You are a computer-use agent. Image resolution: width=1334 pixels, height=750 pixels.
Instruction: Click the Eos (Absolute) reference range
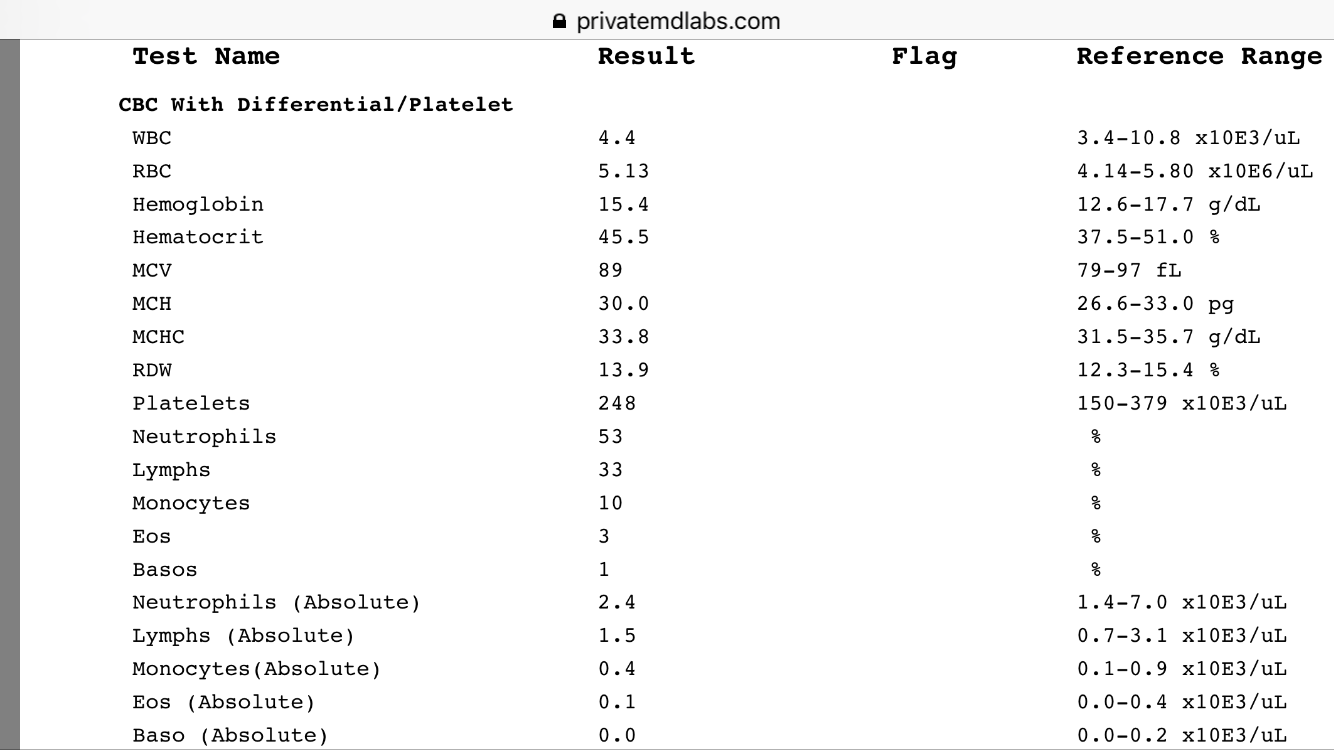1181,702
